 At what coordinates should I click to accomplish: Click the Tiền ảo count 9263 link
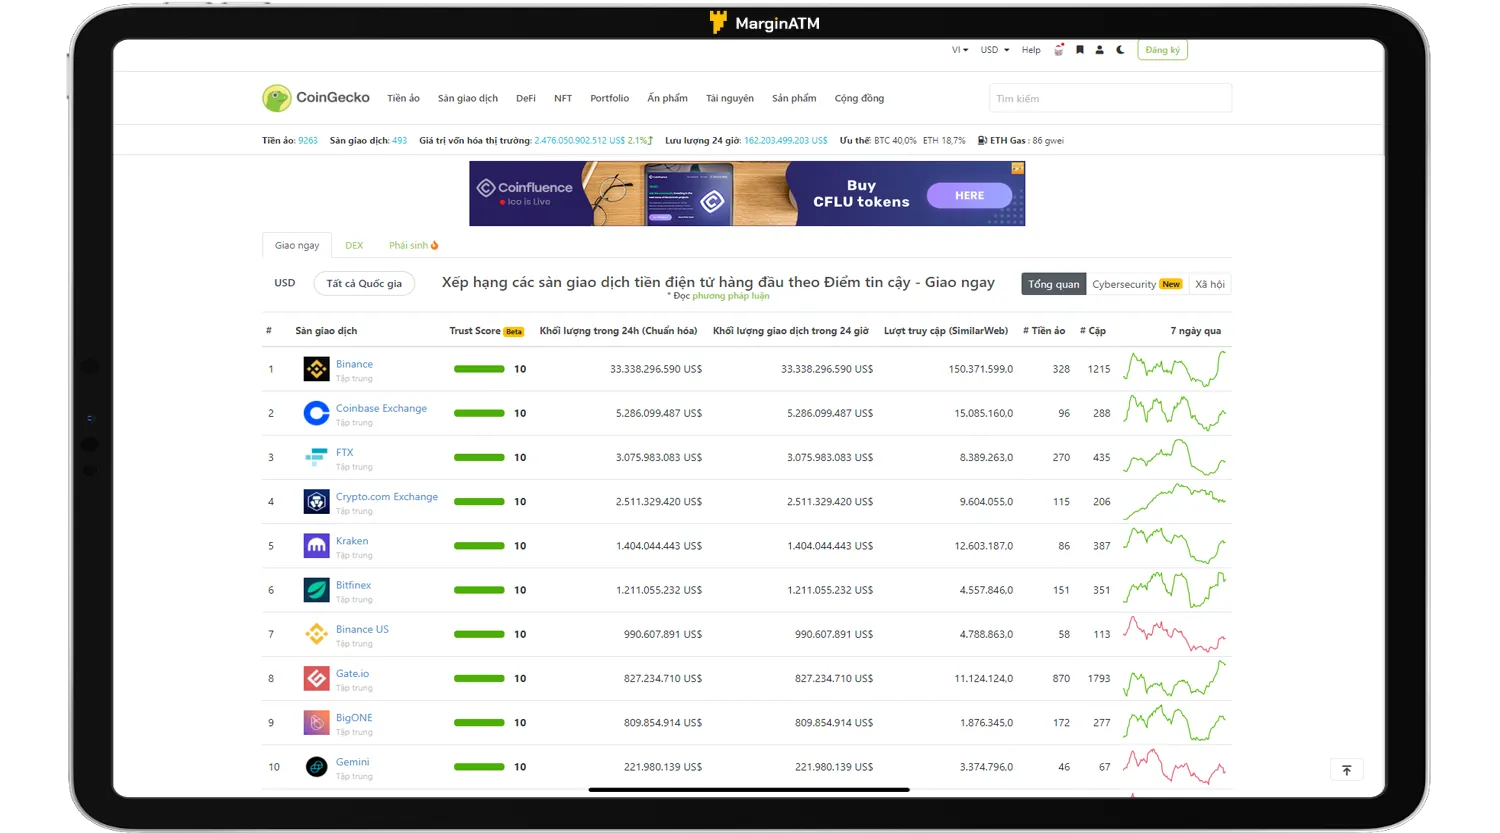307,140
